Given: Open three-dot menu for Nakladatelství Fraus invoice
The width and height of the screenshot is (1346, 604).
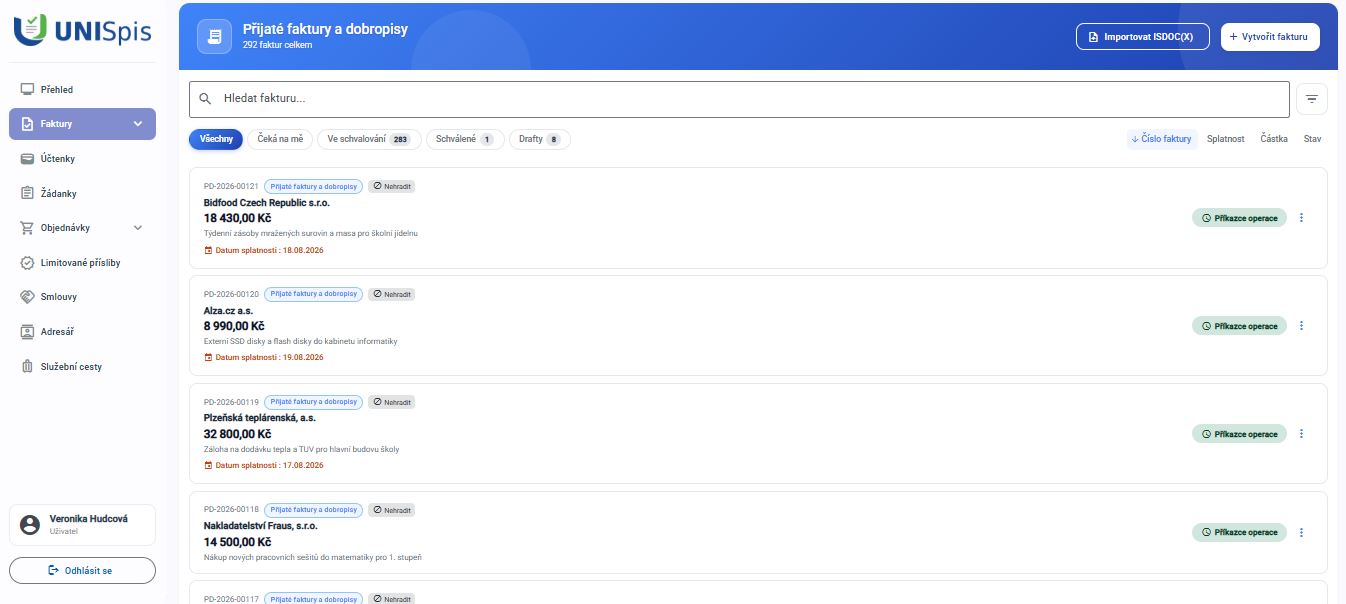Looking at the screenshot, I should 1301,532.
